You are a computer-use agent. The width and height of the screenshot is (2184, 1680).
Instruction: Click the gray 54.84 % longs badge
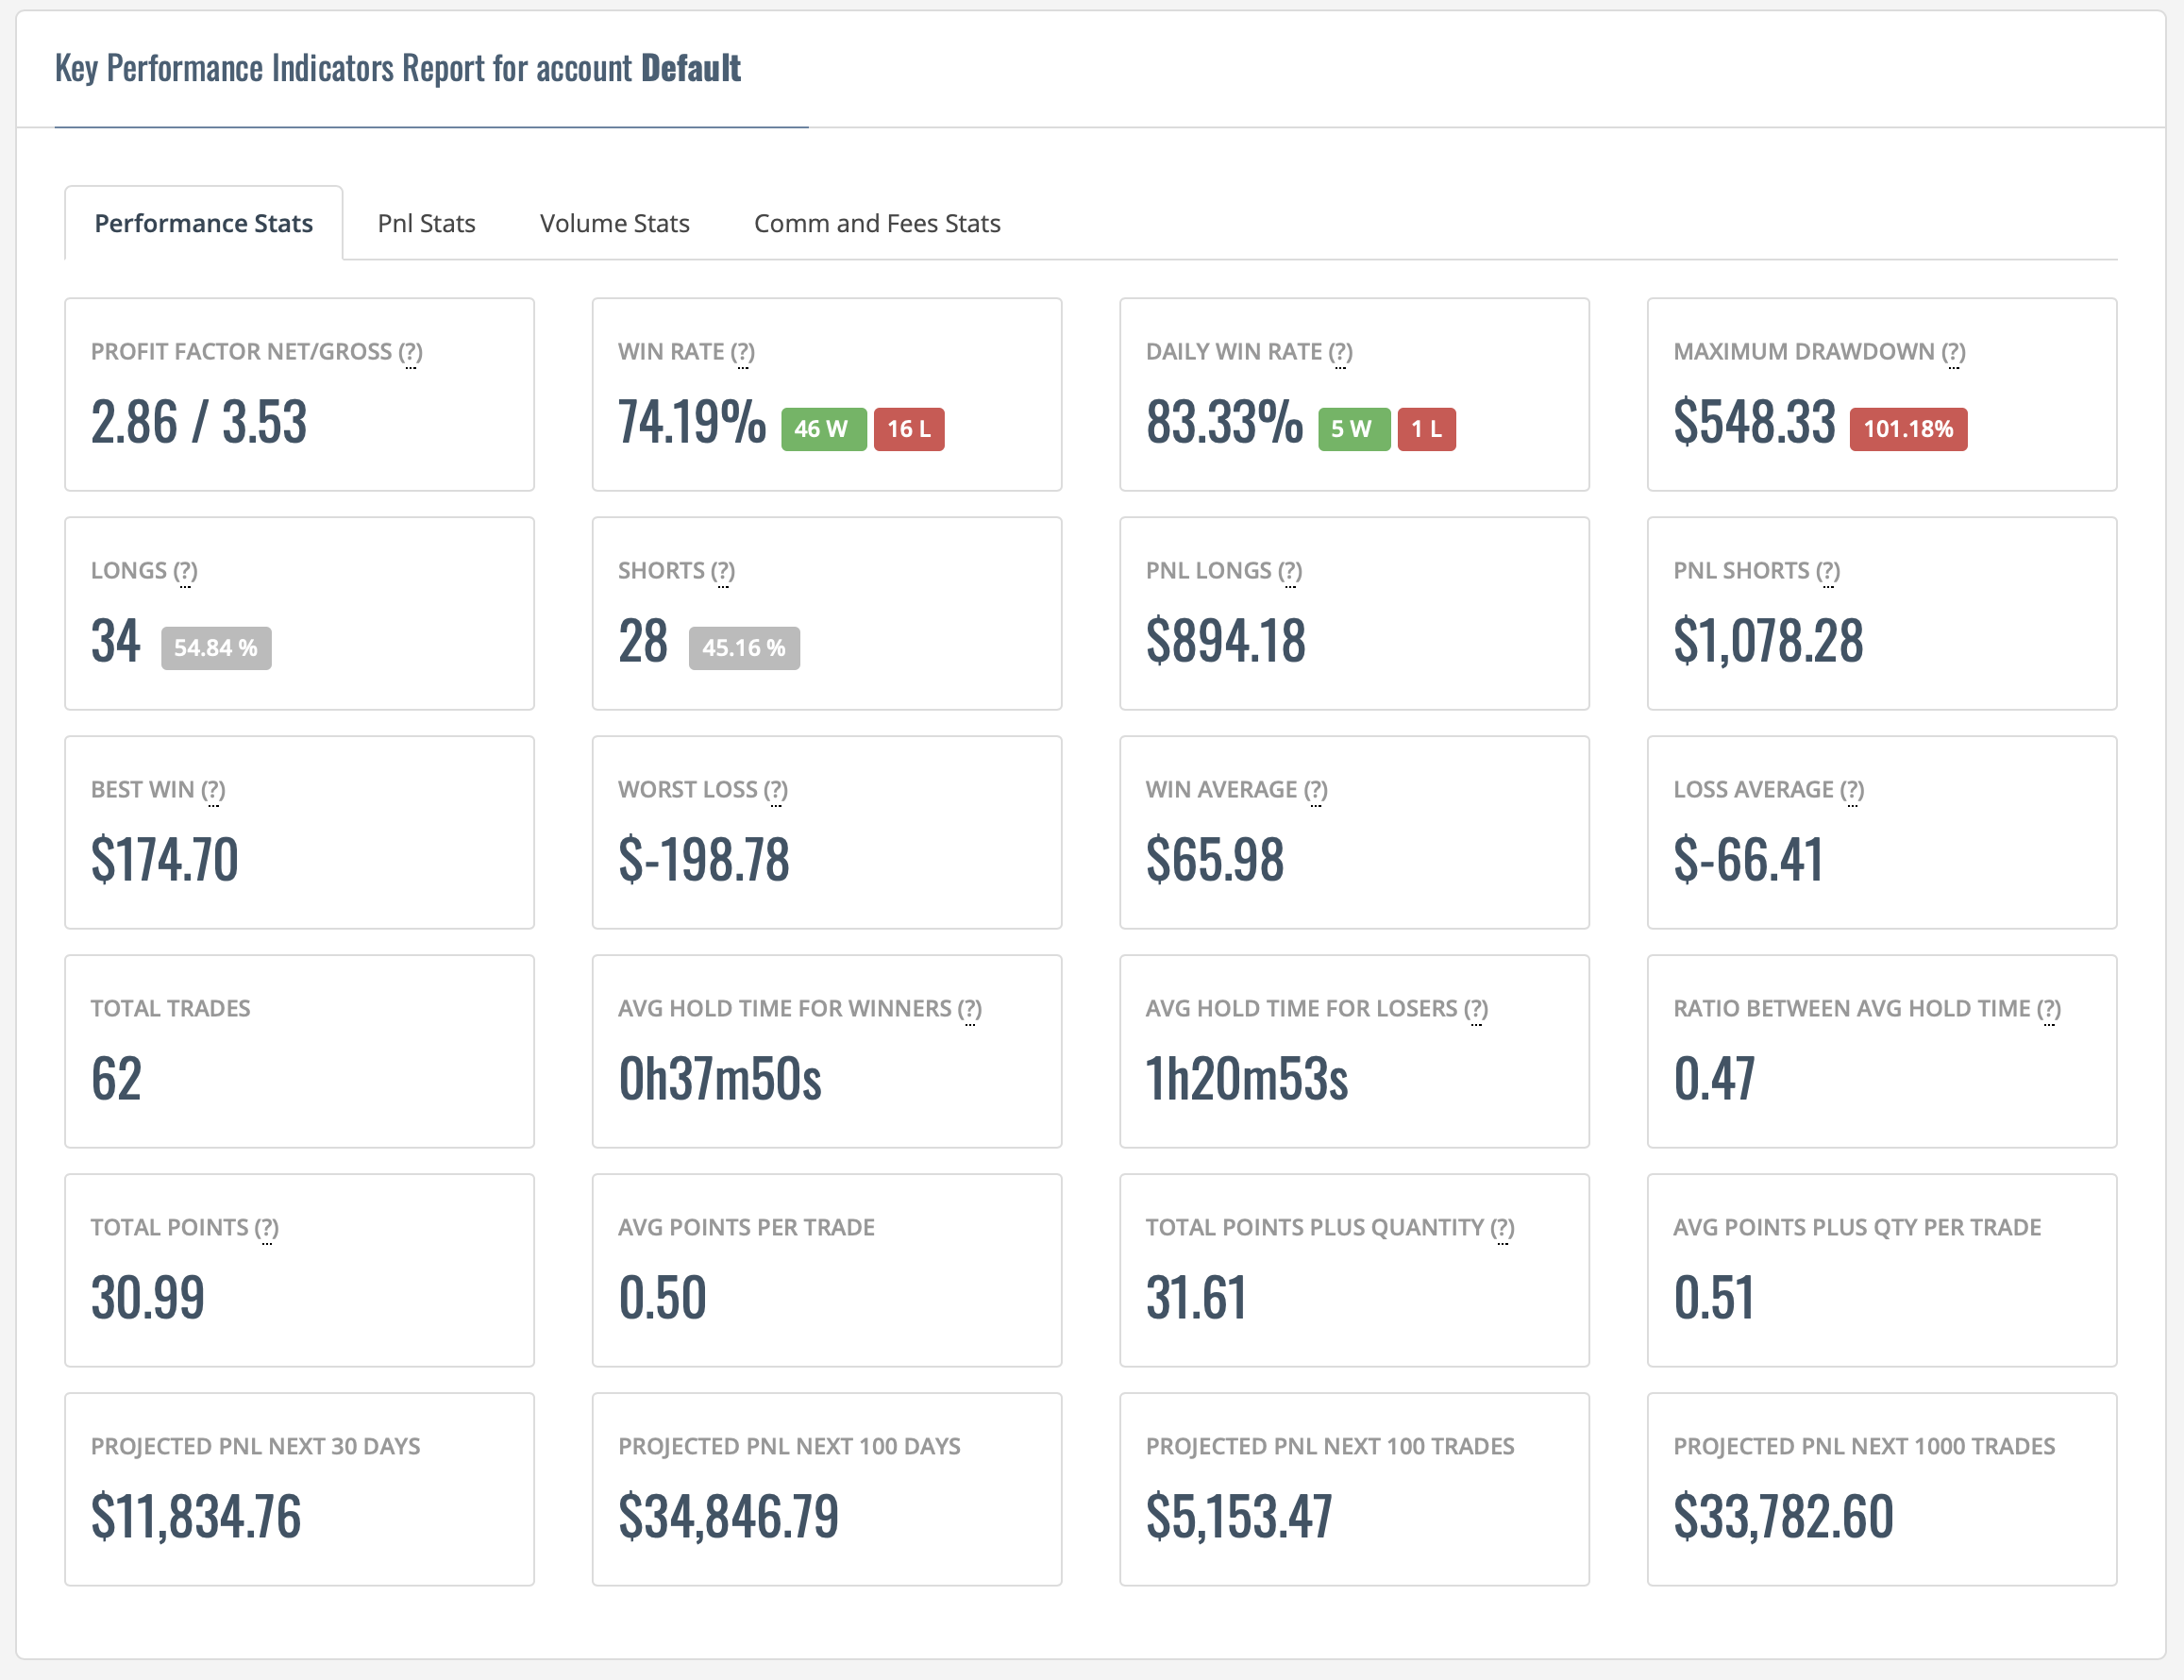pos(216,648)
